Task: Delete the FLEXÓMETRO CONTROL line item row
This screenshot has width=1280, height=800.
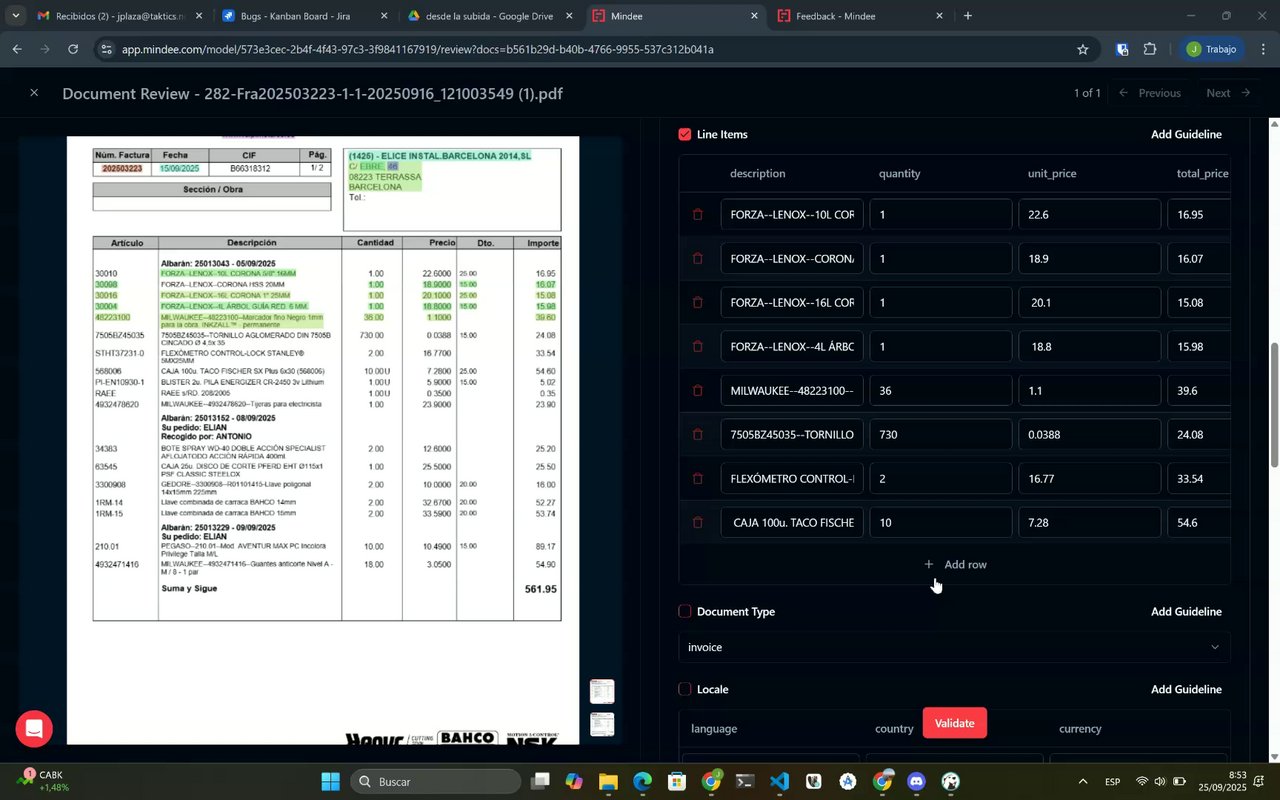Action: point(698,478)
